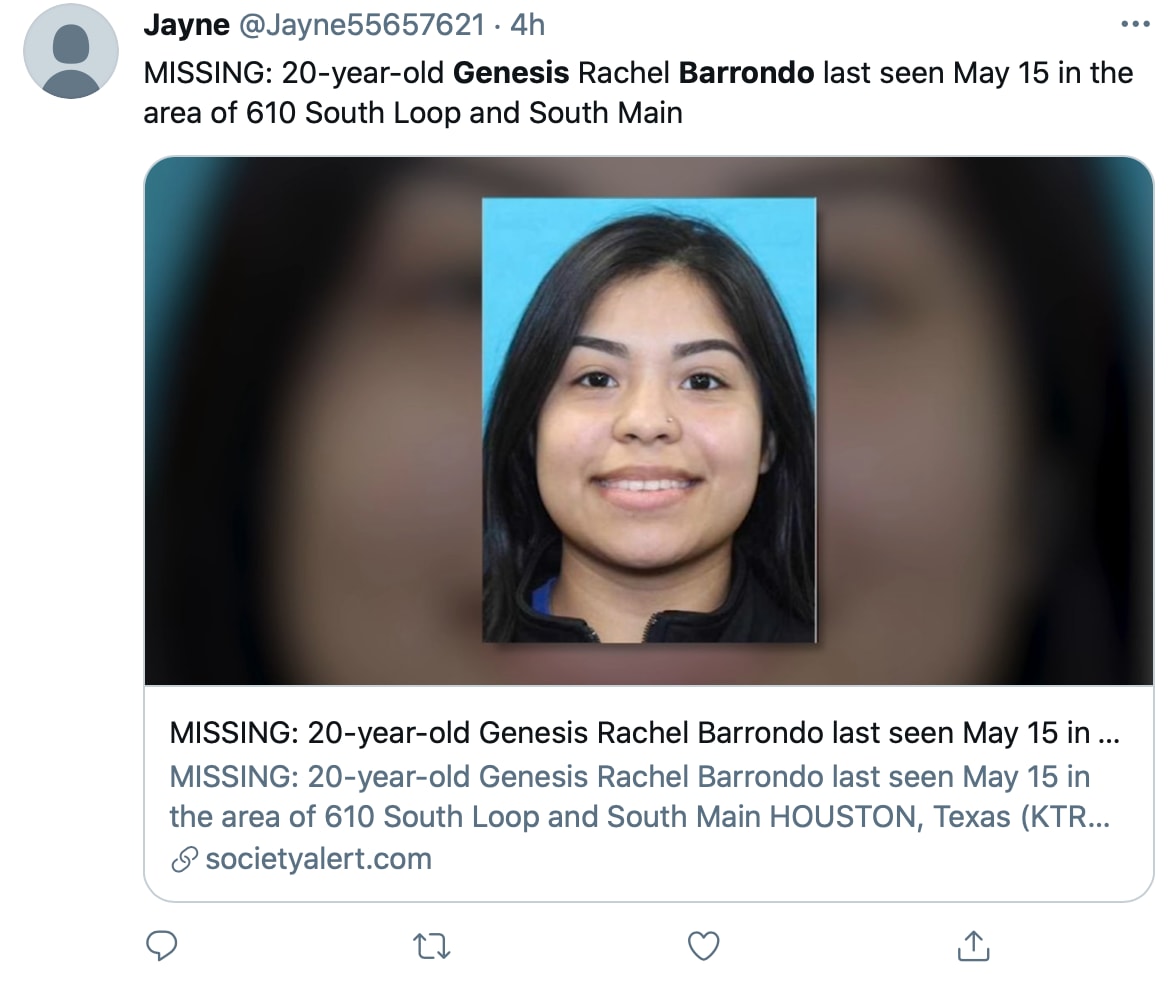
Task: Click the chain link icon beside societyalert.com
Action: tap(184, 859)
